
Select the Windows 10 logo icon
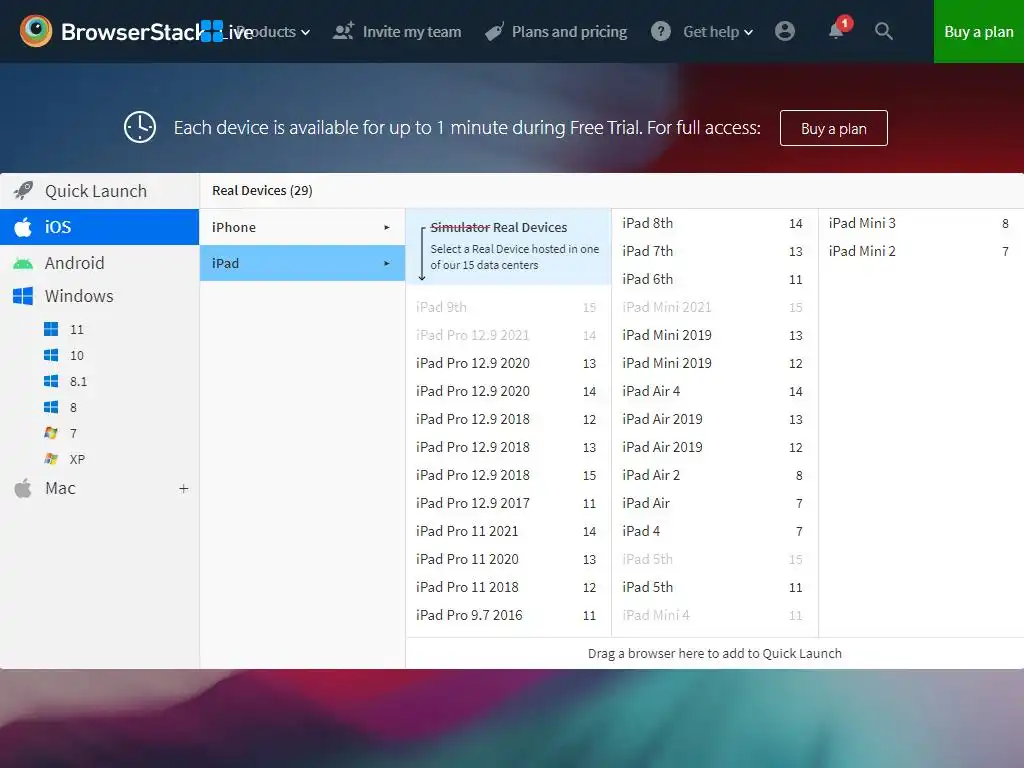[51, 355]
